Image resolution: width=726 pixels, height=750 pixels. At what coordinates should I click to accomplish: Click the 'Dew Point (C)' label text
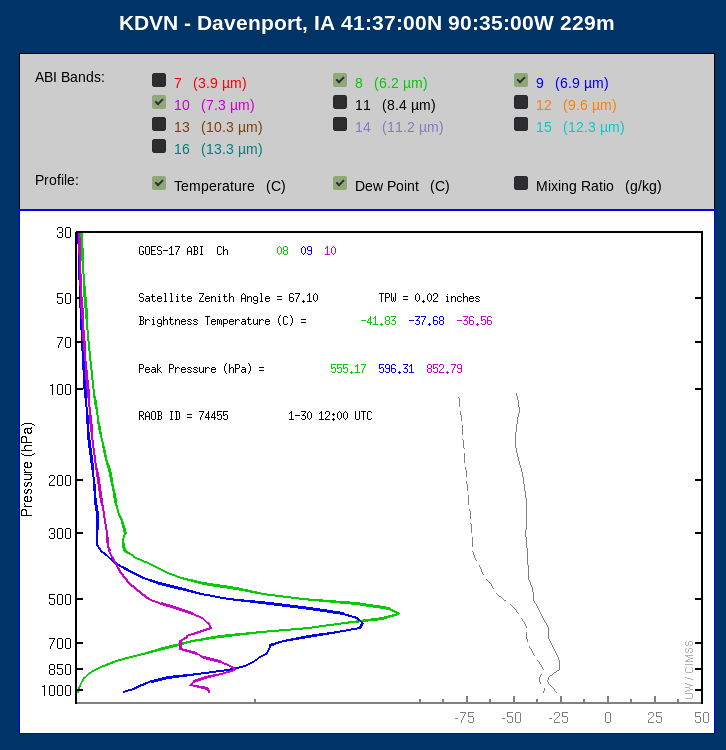(x=402, y=186)
